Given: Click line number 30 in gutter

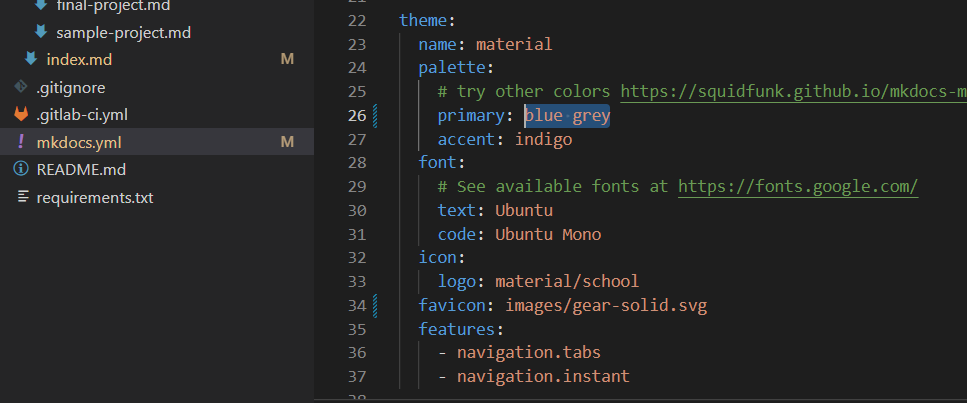Looking at the screenshot, I should pyautogui.click(x=357, y=210).
